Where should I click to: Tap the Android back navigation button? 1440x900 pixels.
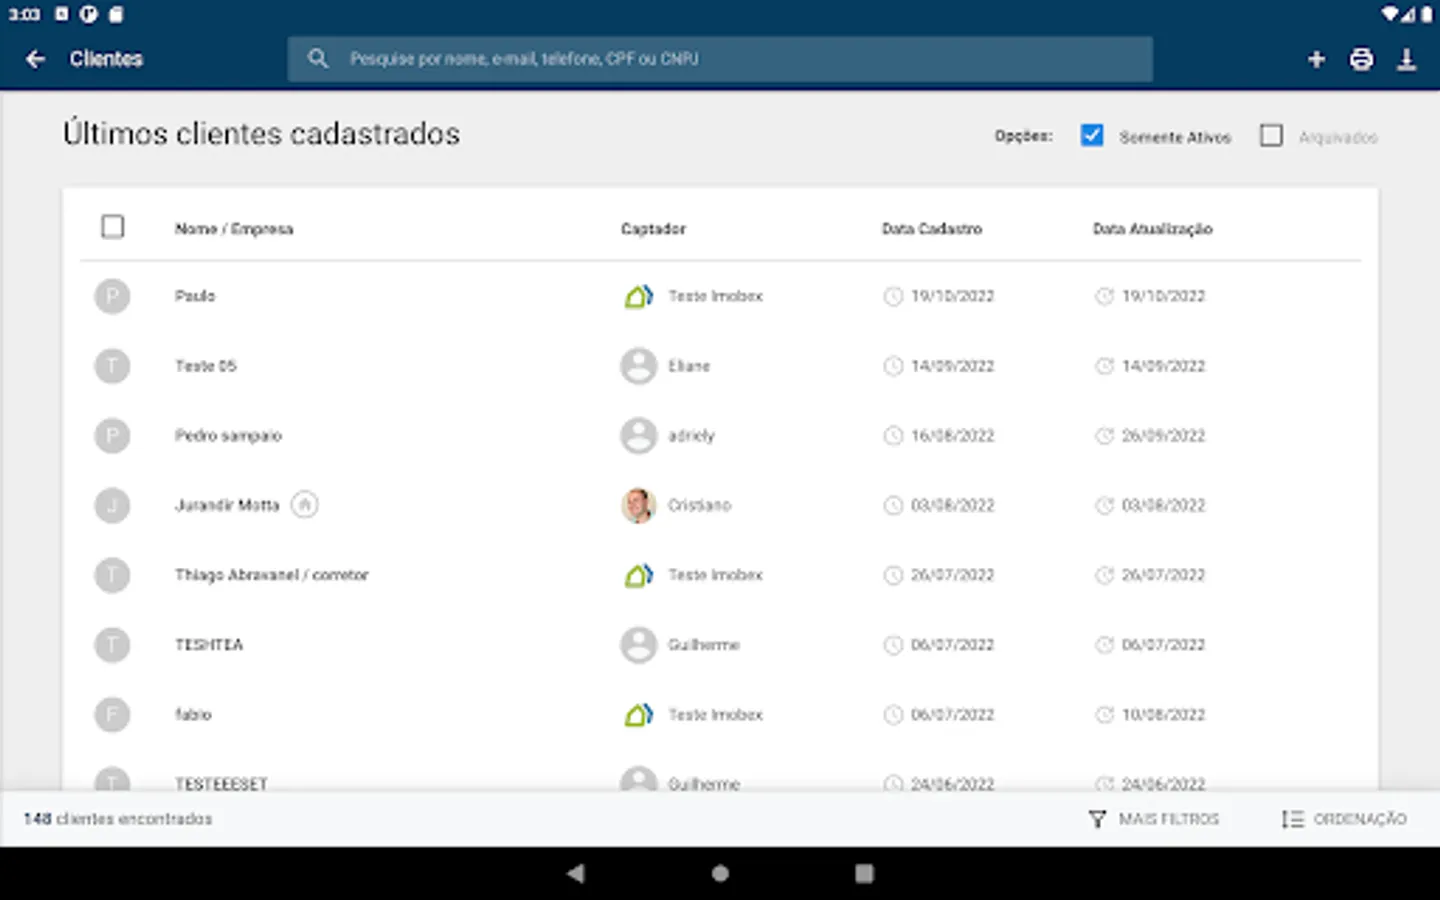click(x=575, y=873)
